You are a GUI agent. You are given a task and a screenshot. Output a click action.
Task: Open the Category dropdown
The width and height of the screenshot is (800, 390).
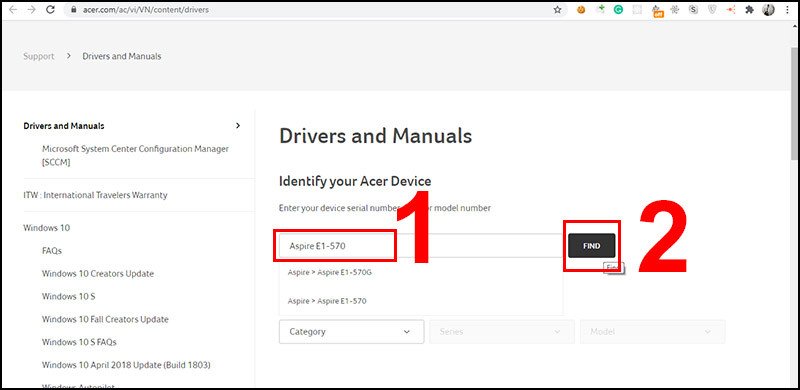click(352, 332)
